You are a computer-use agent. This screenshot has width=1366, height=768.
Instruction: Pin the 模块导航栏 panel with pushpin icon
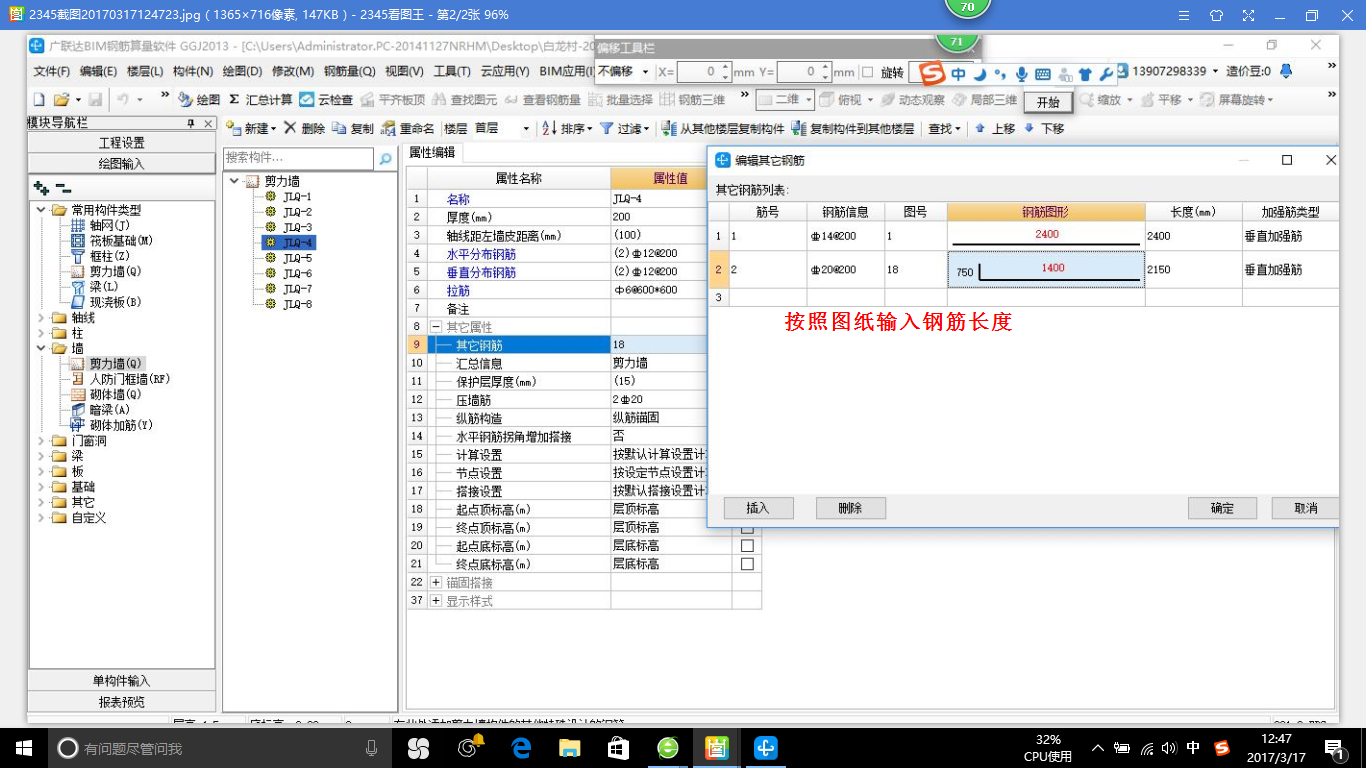point(191,123)
